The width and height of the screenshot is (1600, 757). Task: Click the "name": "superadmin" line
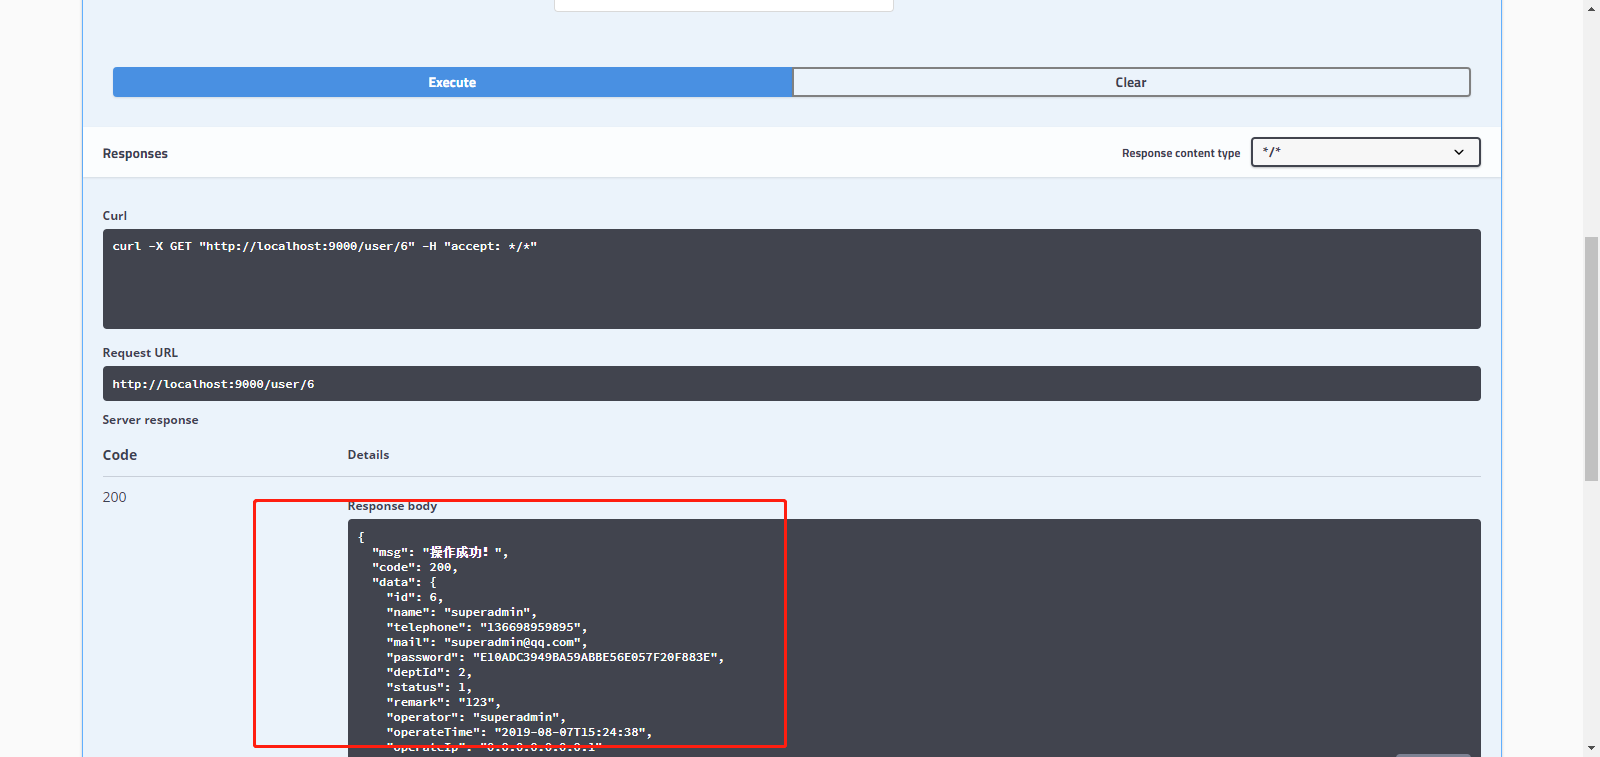(462, 612)
